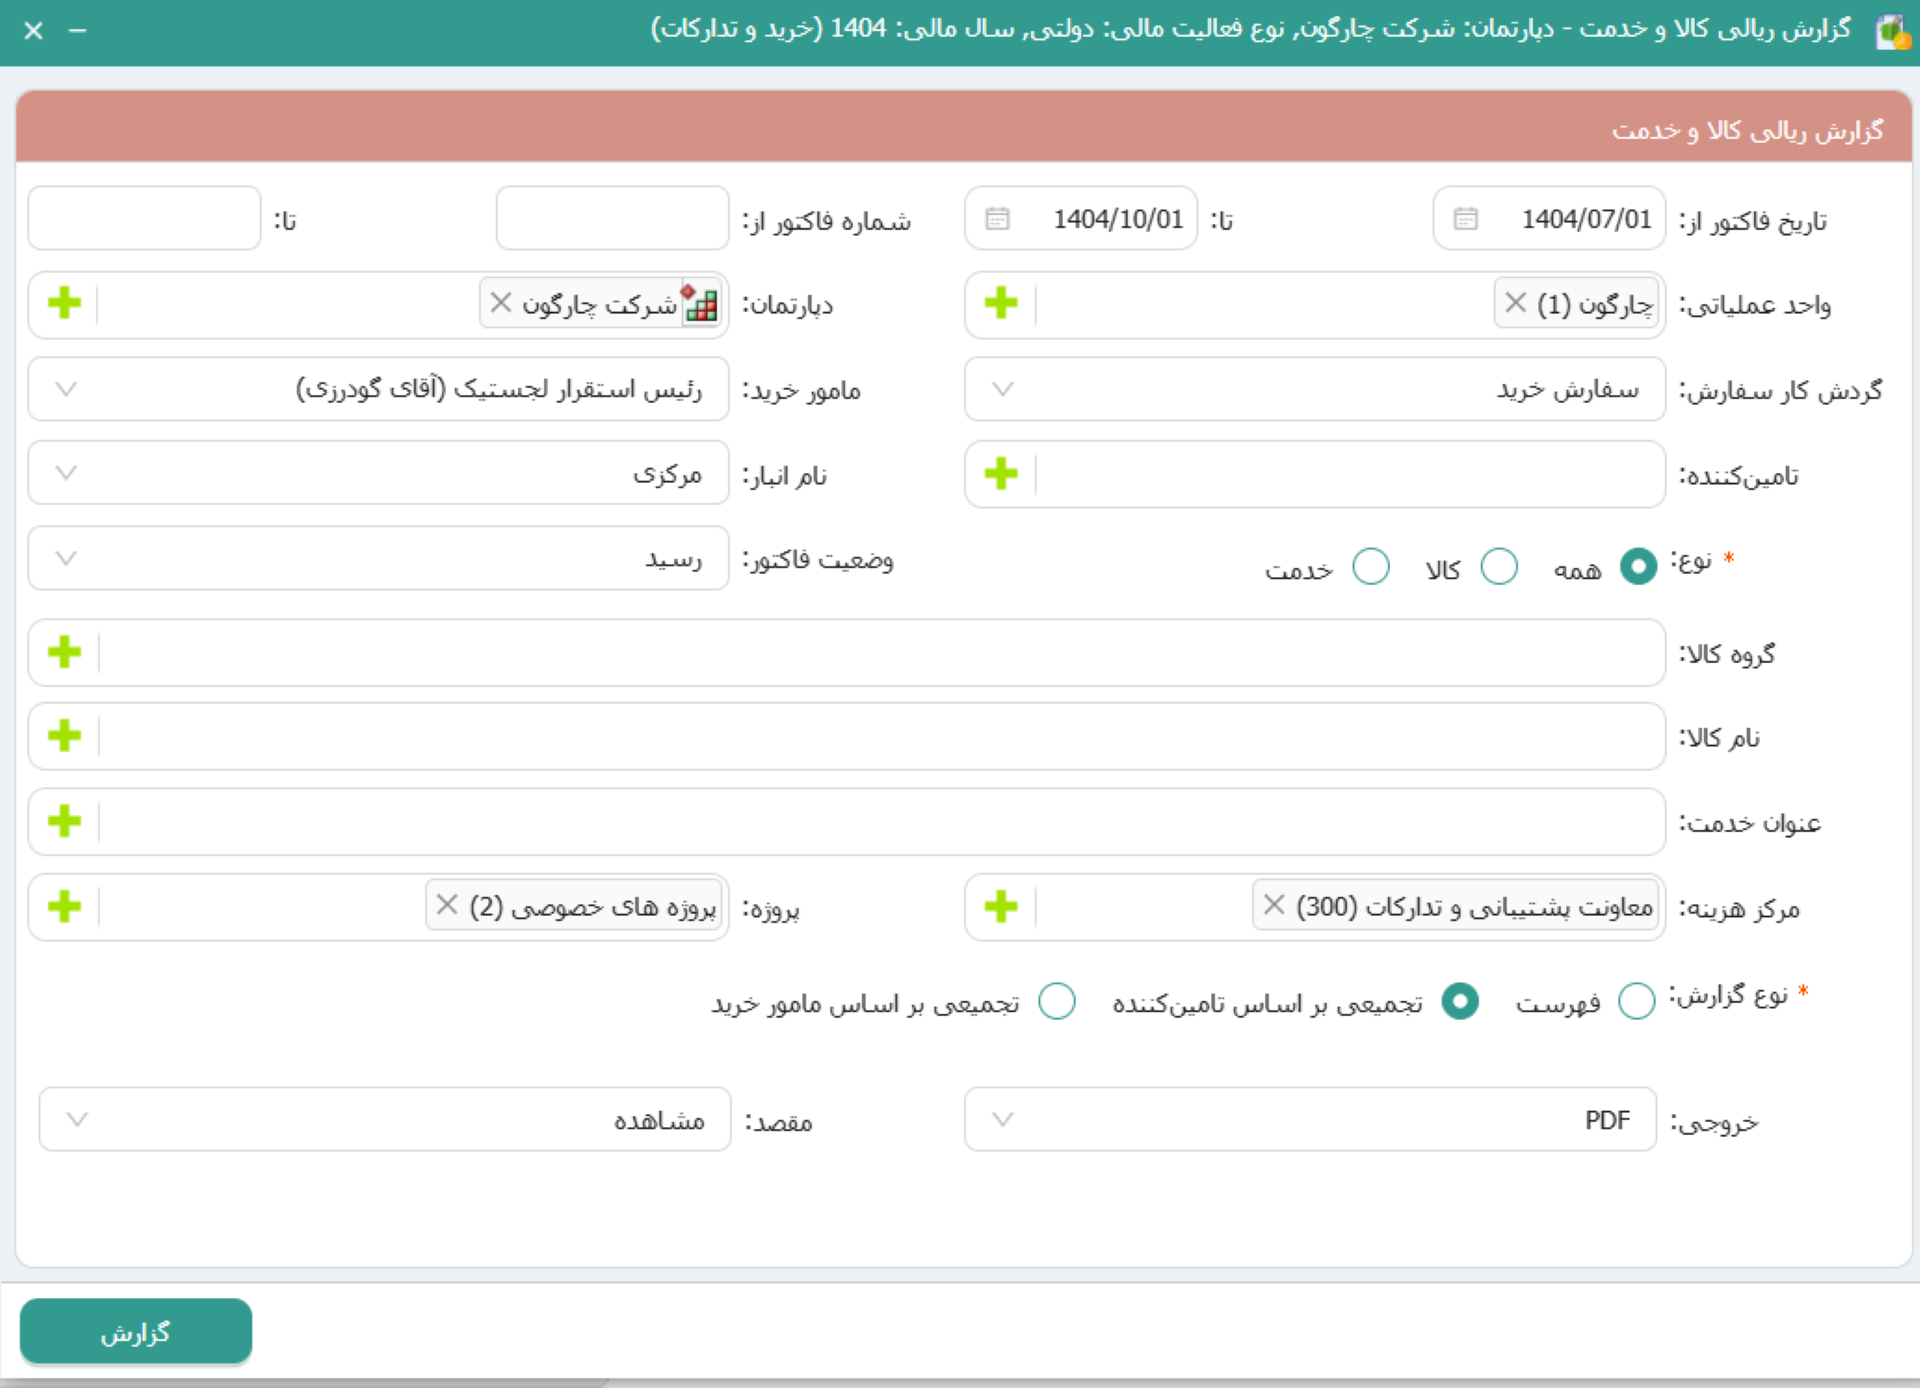Open calendar icon for the تا date 1404/10/01
Screen dimensions: 1920x1388
[x=997, y=219]
